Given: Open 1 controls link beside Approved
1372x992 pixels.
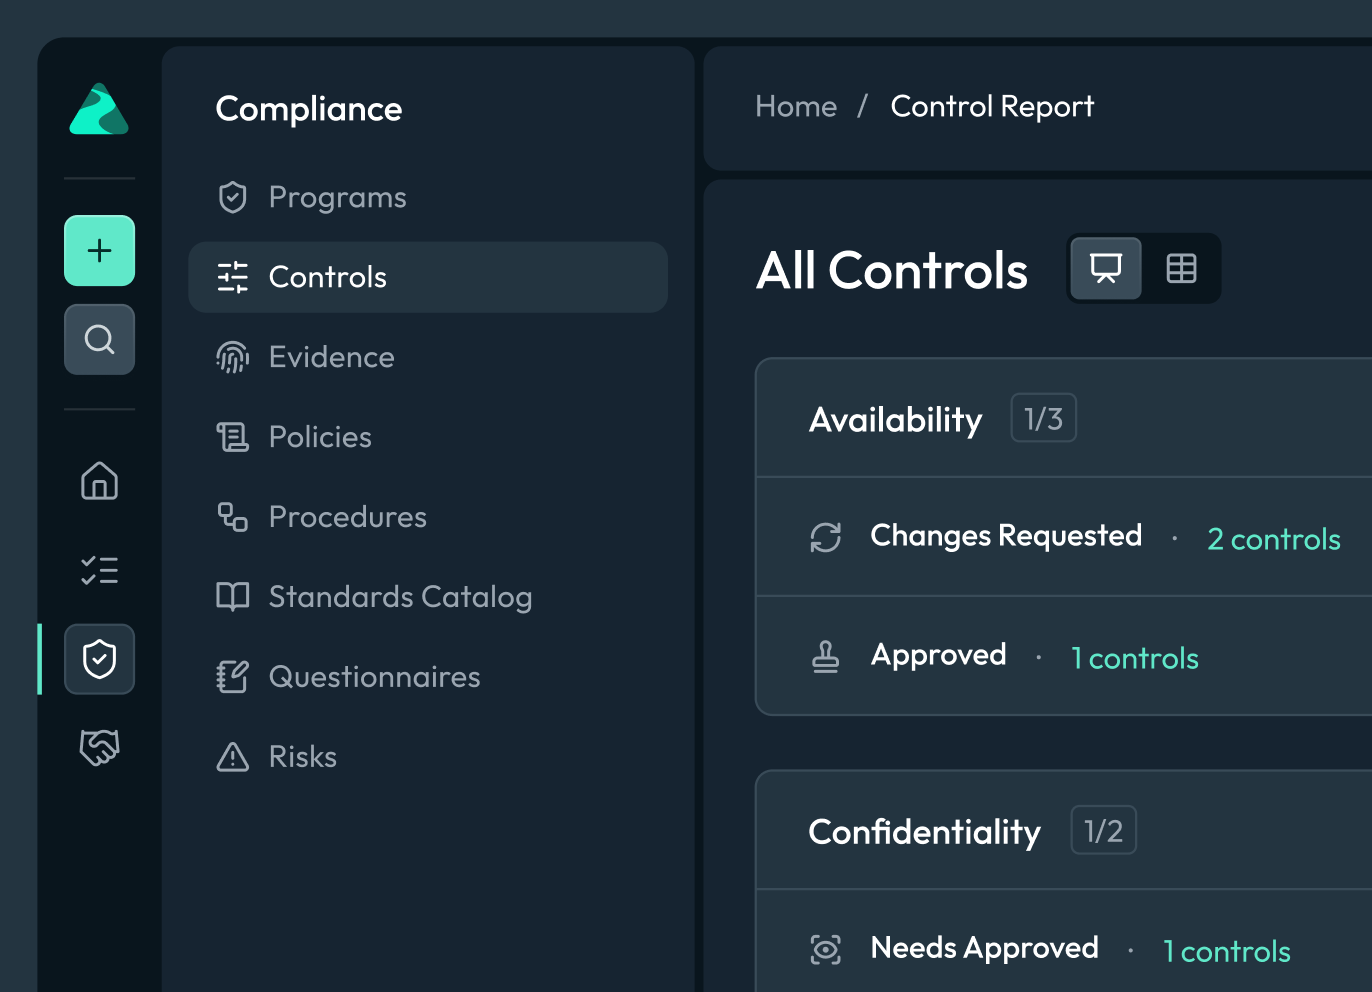Looking at the screenshot, I should coord(1135,658).
